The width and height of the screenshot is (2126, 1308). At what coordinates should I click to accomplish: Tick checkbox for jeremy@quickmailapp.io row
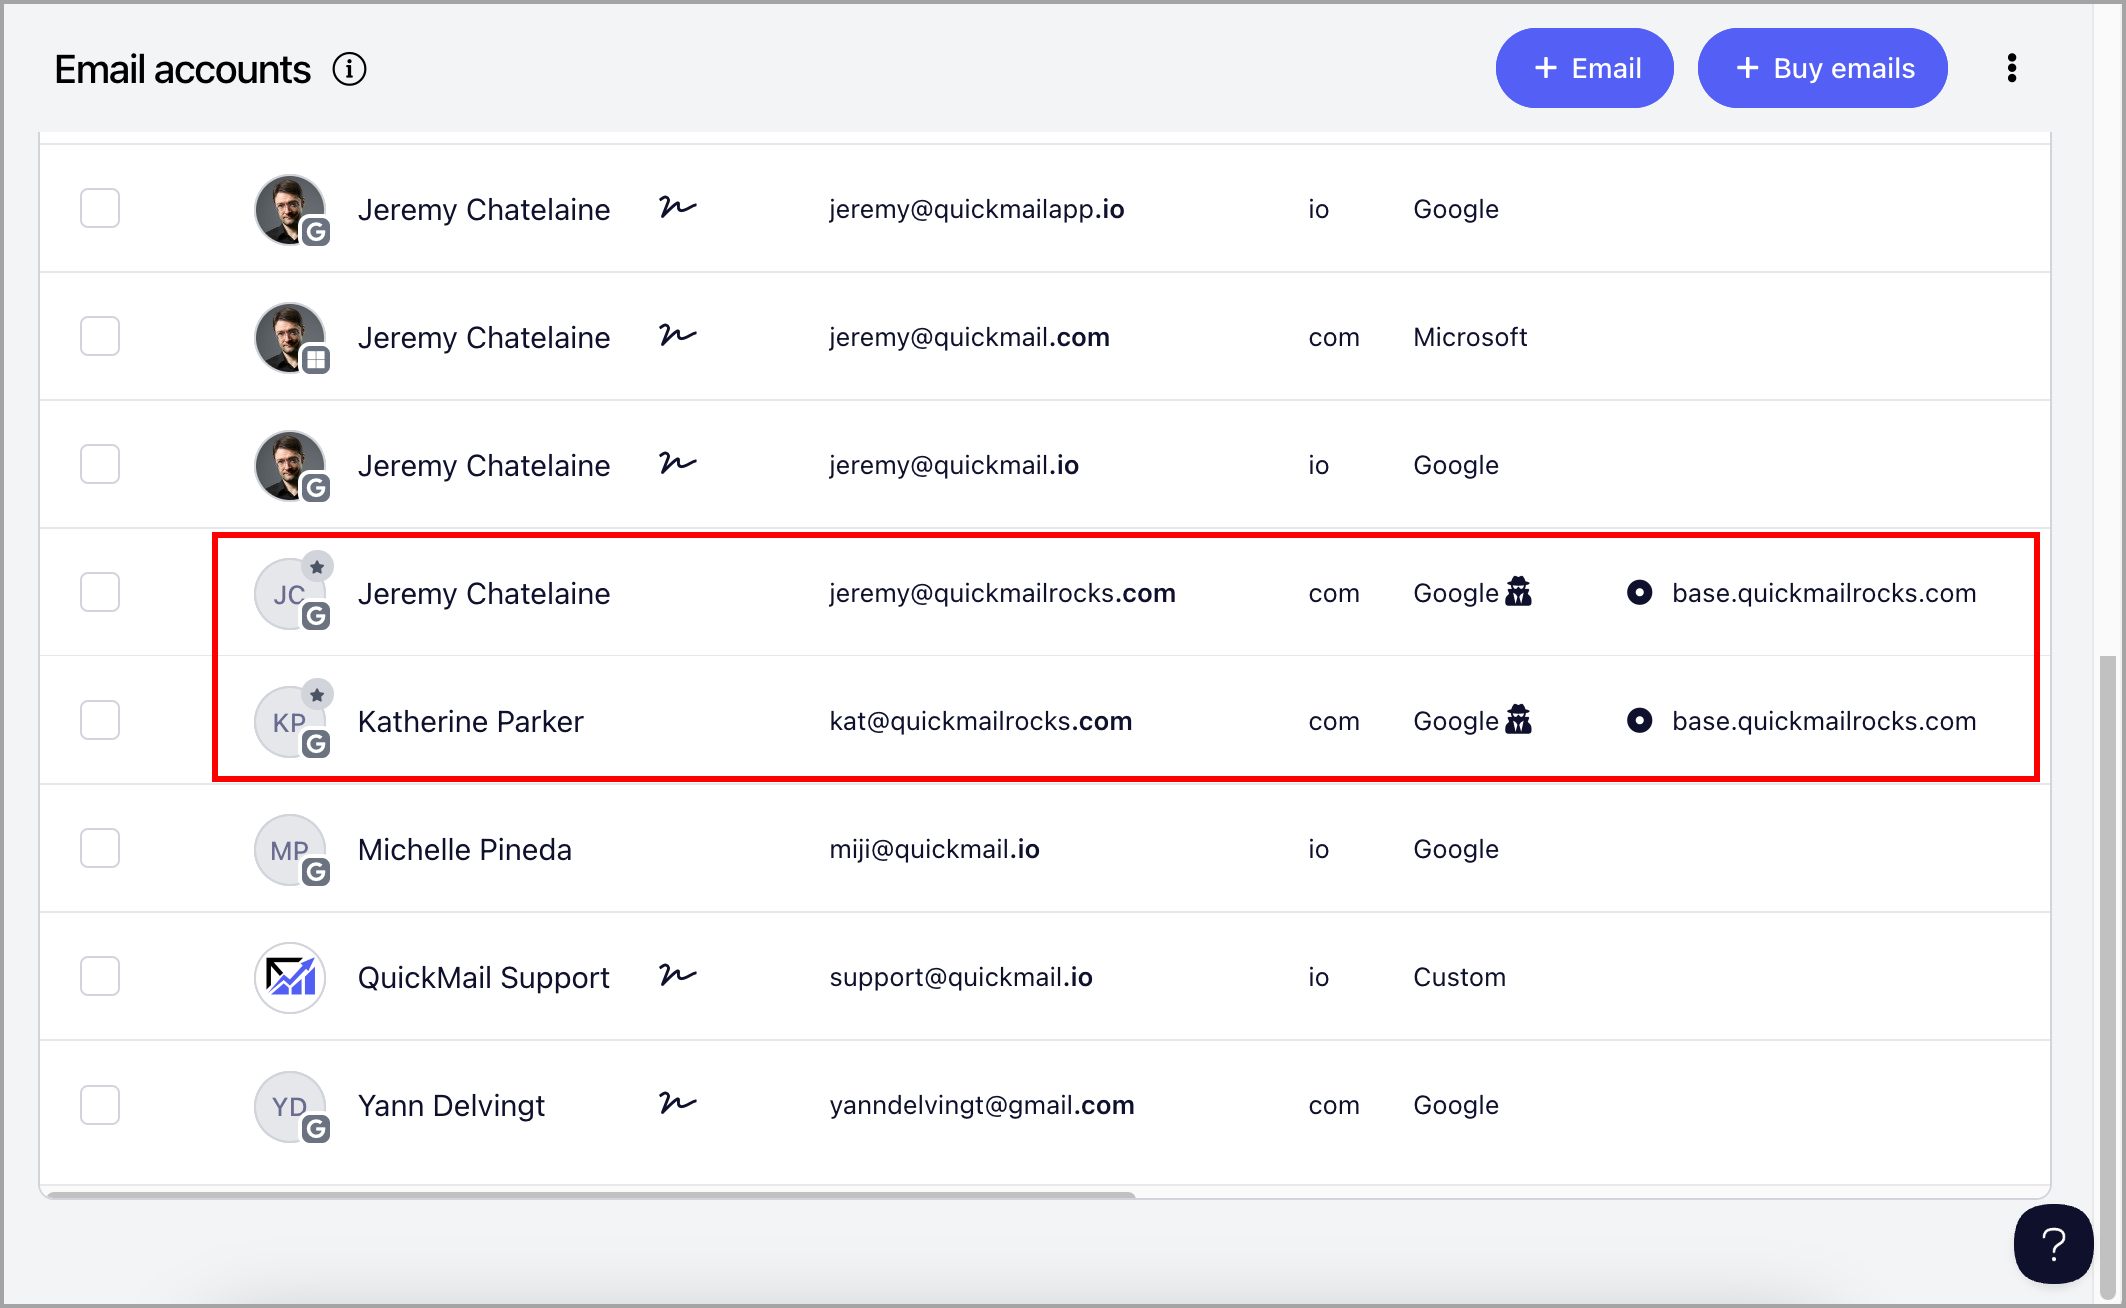point(100,208)
